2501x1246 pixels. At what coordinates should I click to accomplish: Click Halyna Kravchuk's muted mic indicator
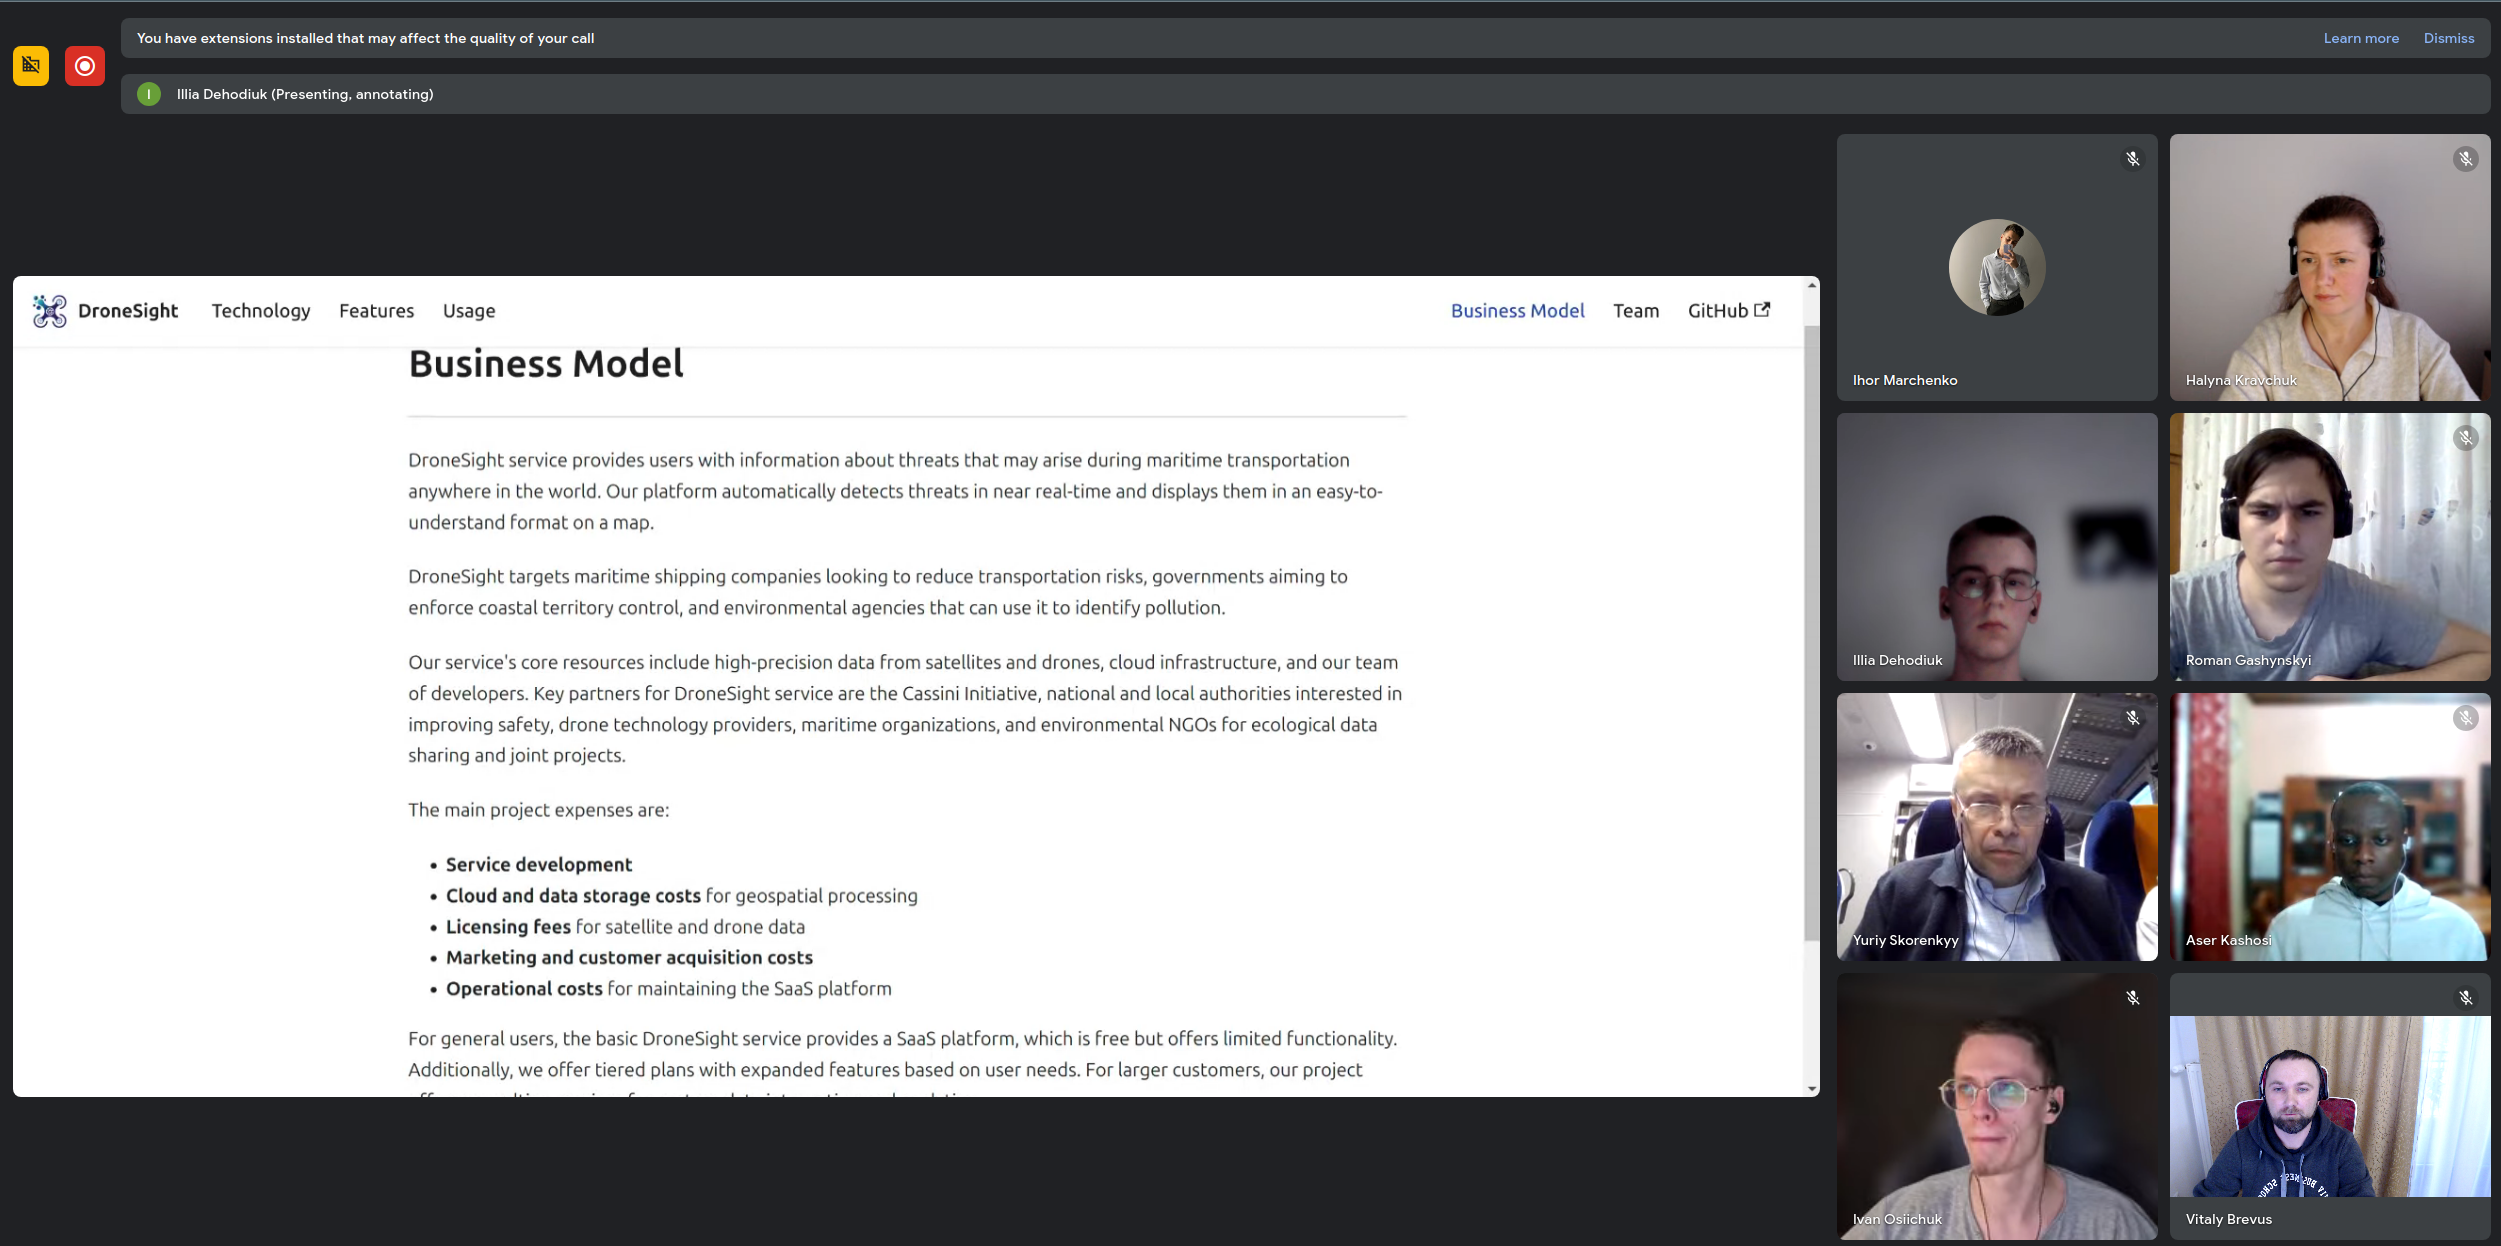pyautogui.click(x=2465, y=159)
